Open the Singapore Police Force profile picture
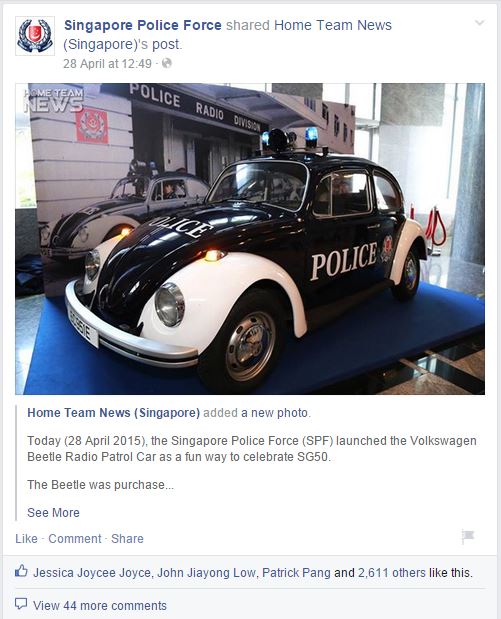 coord(35,36)
